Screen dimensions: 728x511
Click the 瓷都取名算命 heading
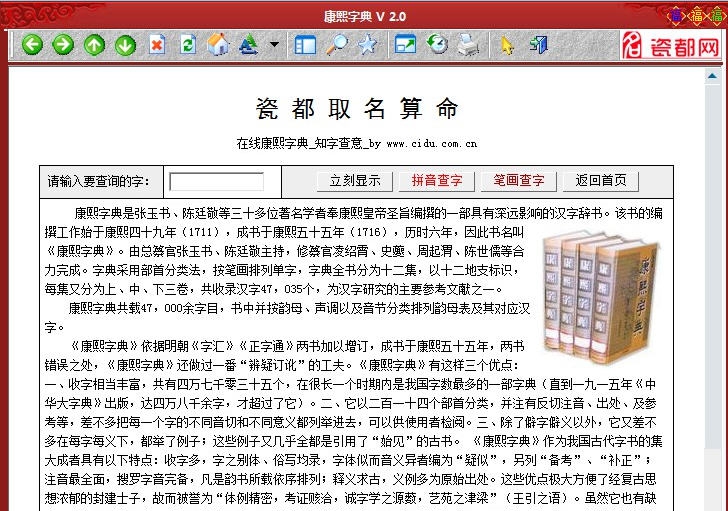(x=357, y=109)
